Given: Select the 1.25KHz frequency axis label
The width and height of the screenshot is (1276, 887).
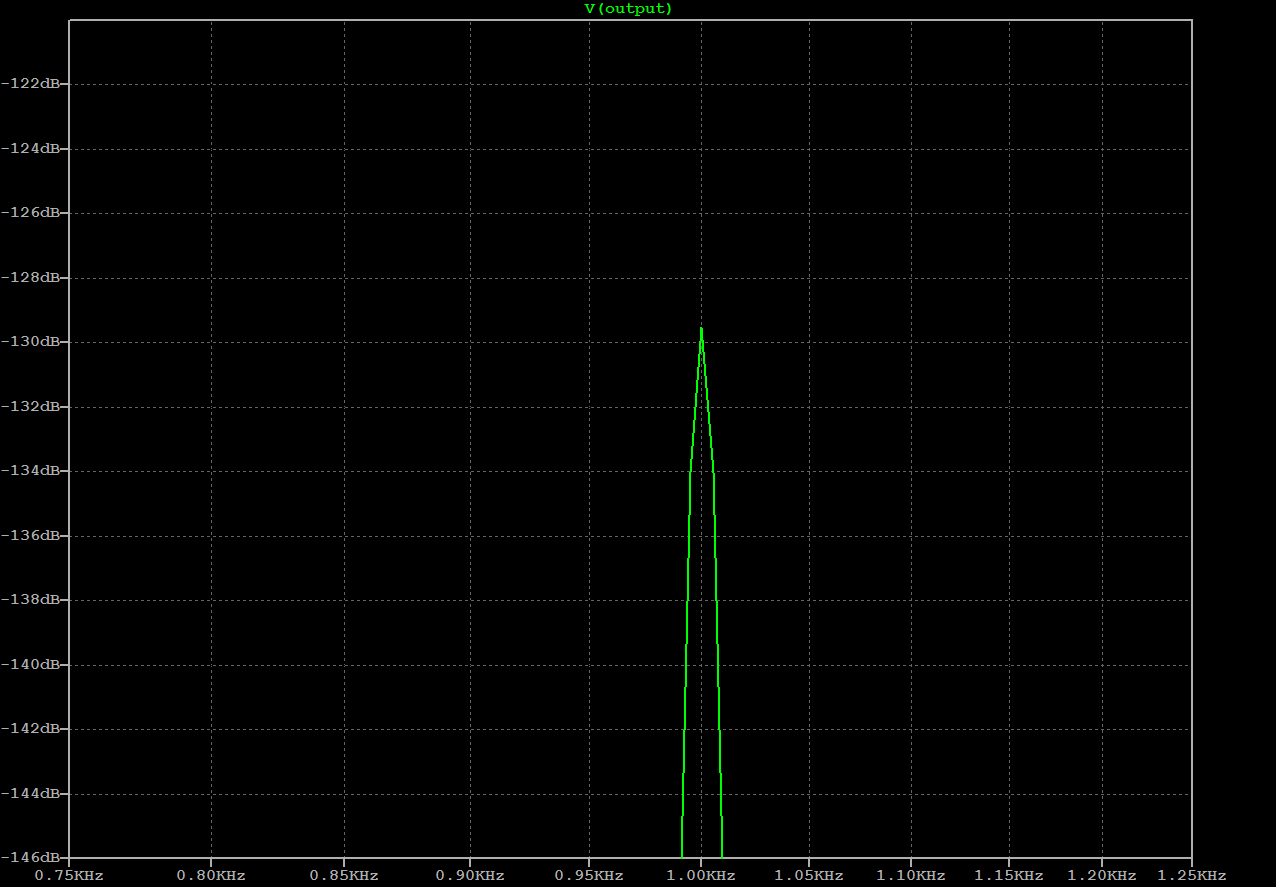Looking at the screenshot, I should point(1191,875).
